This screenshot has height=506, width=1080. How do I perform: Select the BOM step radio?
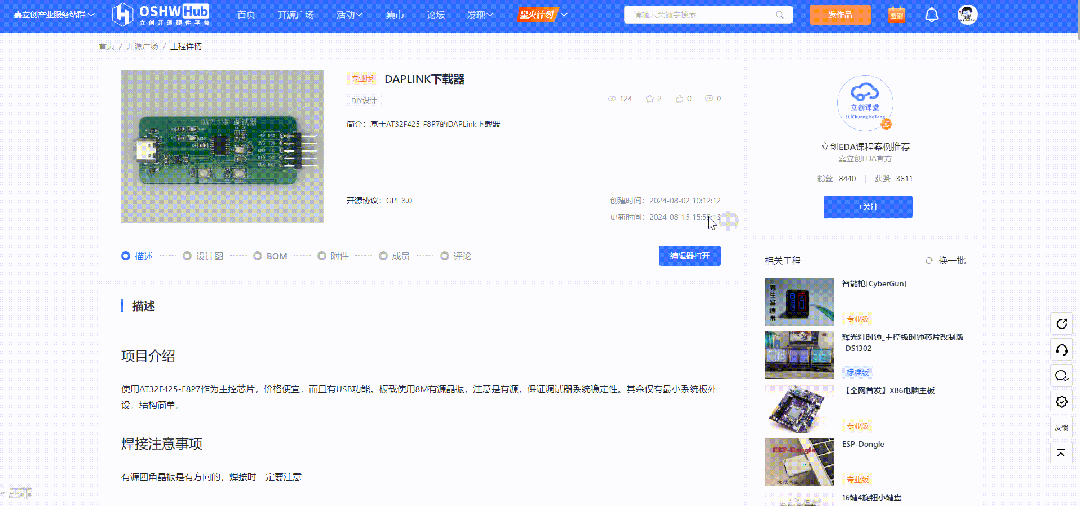(x=258, y=255)
